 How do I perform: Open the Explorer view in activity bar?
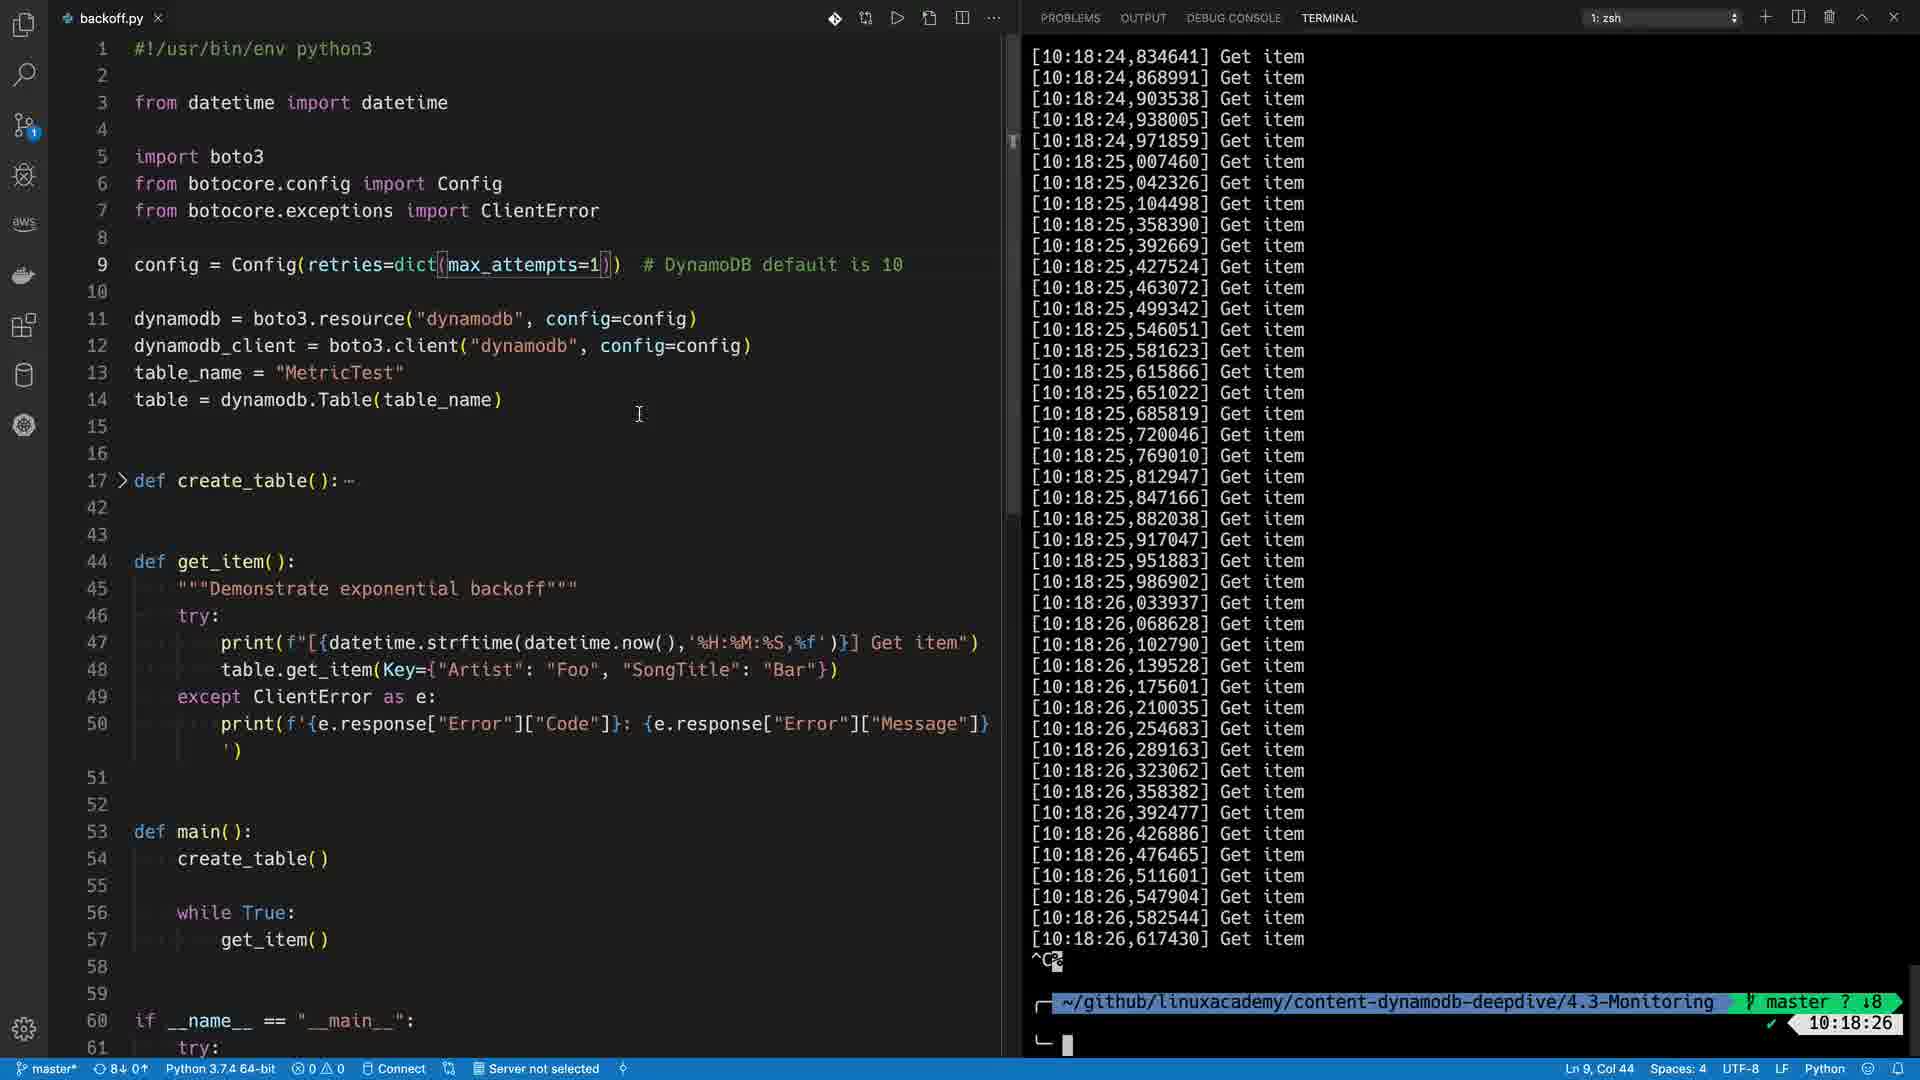(x=24, y=24)
